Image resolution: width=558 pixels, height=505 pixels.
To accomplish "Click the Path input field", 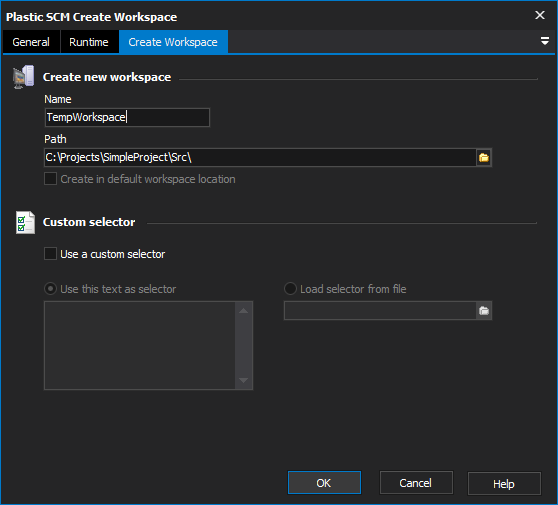I will (x=260, y=157).
